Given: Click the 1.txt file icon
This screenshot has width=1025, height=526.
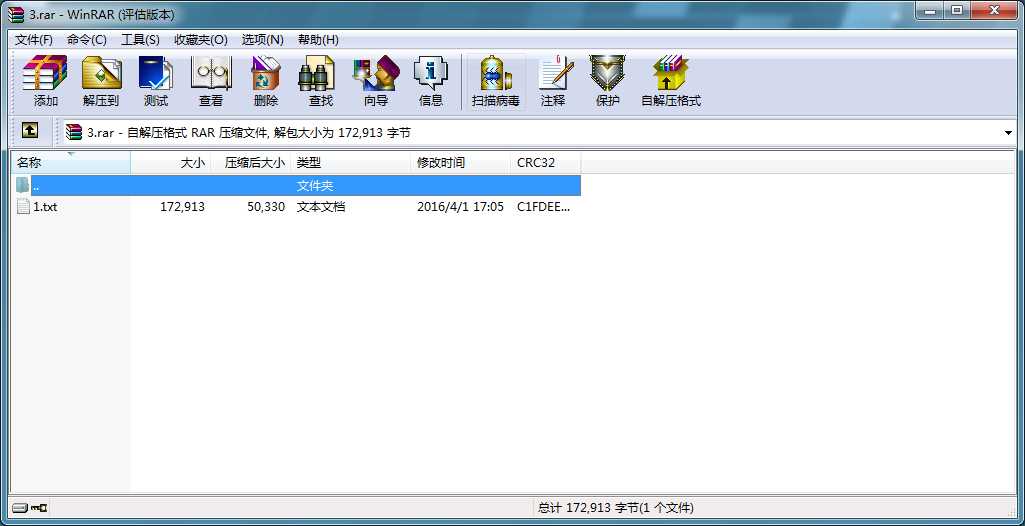Looking at the screenshot, I should click(24, 206).
